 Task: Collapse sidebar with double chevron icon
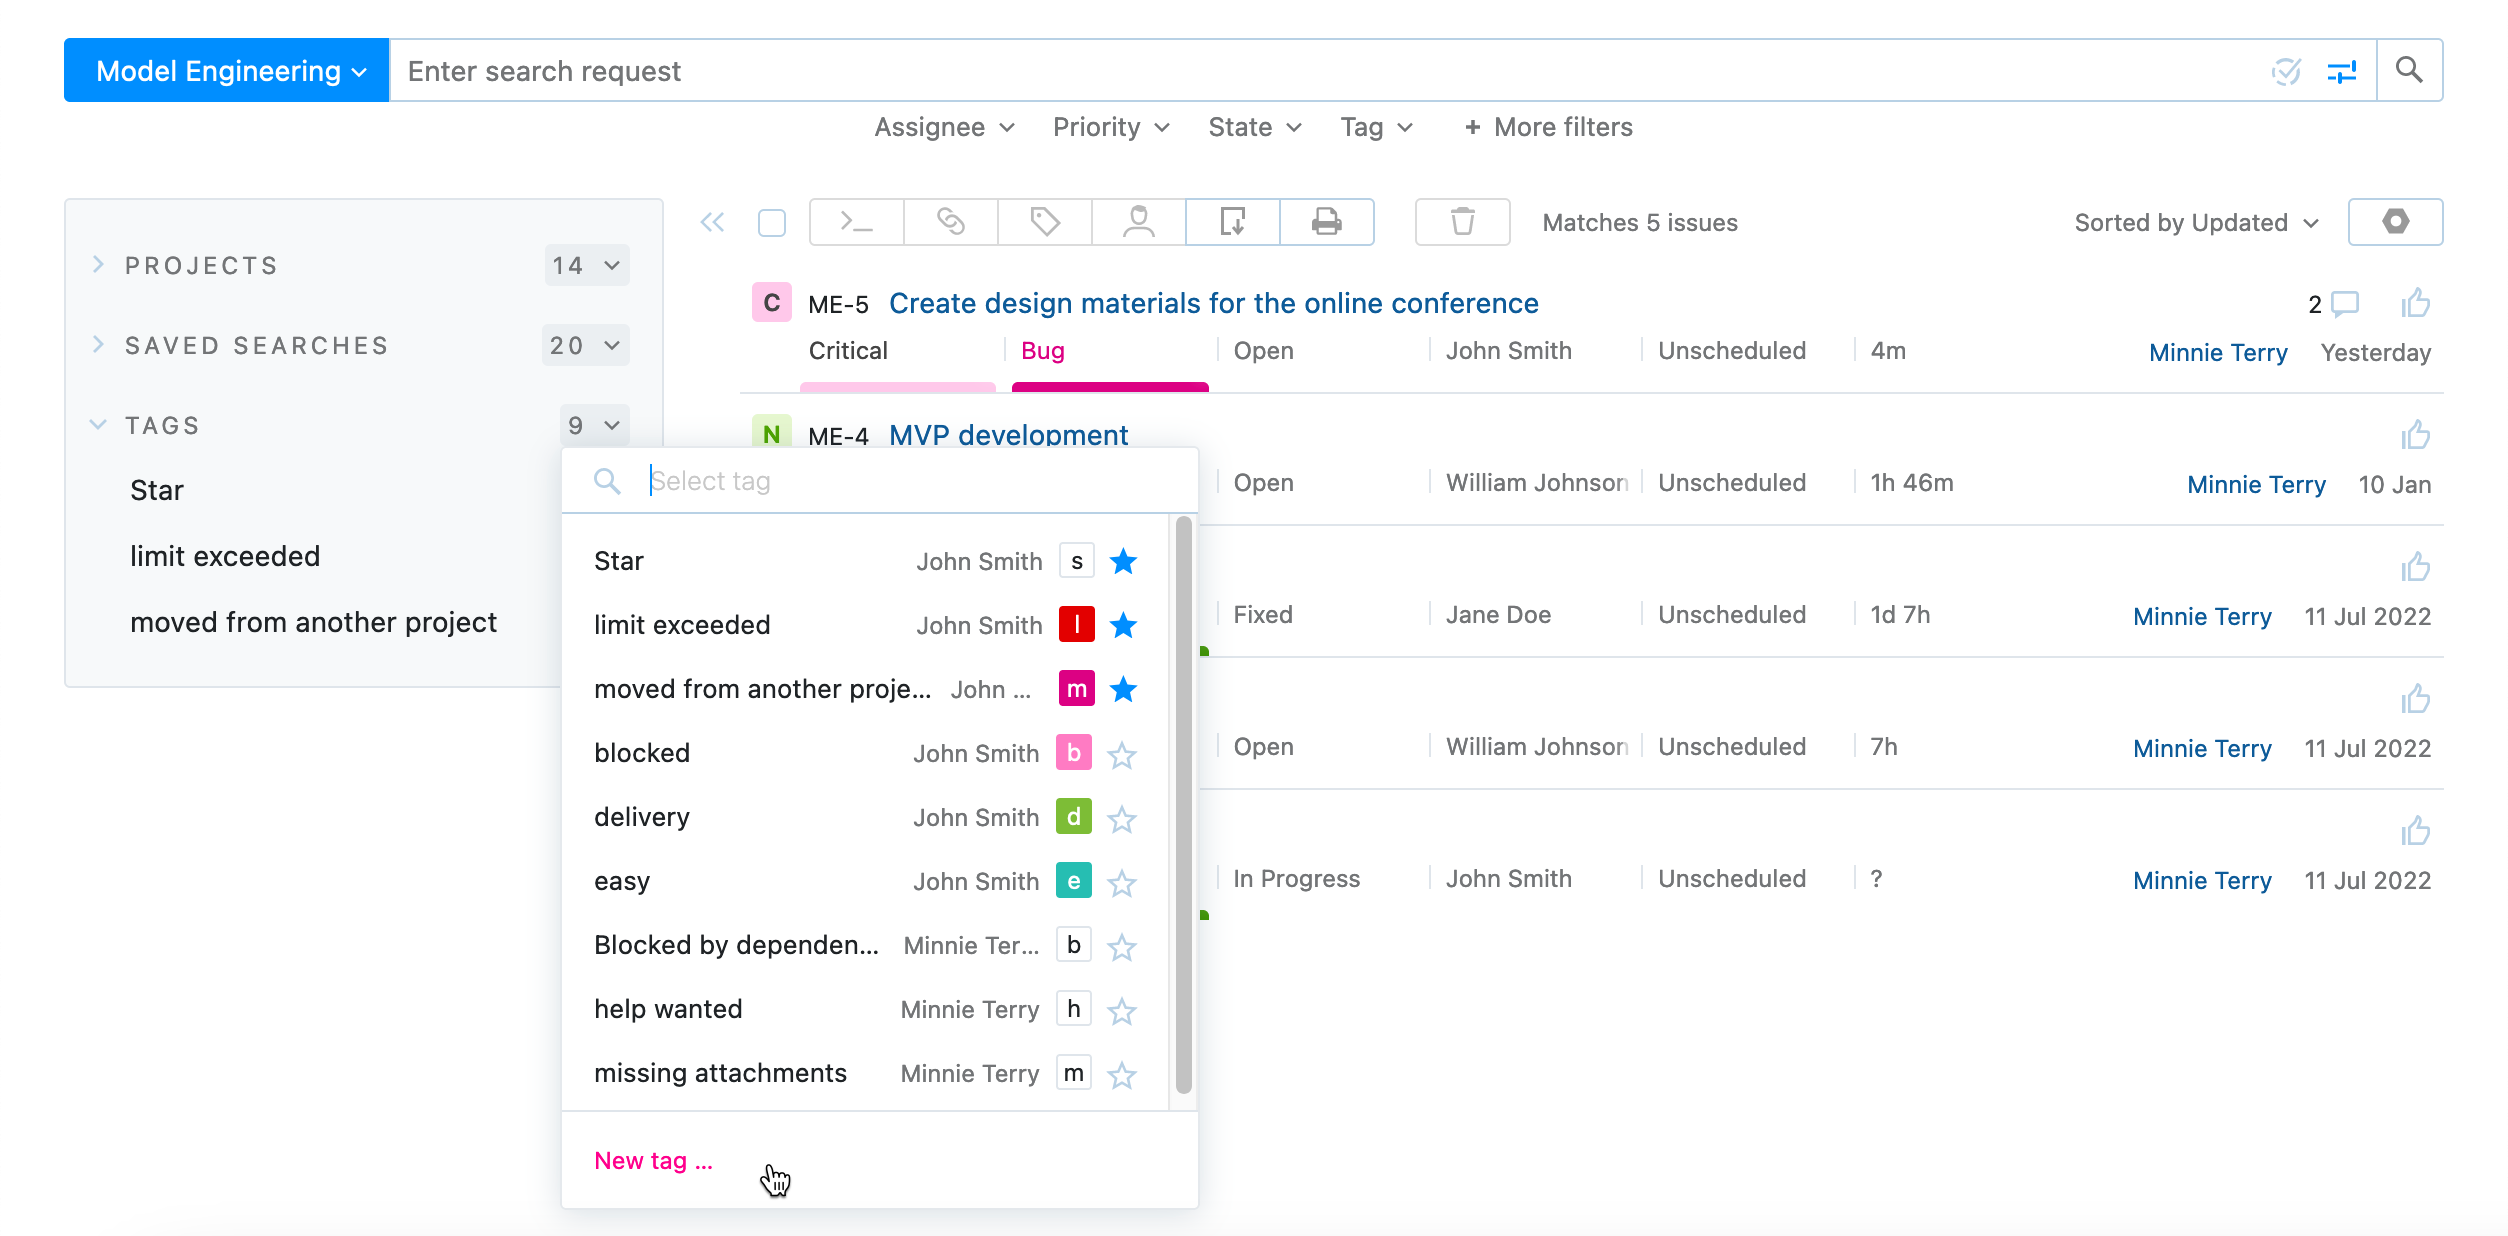[x=712, y=222]
